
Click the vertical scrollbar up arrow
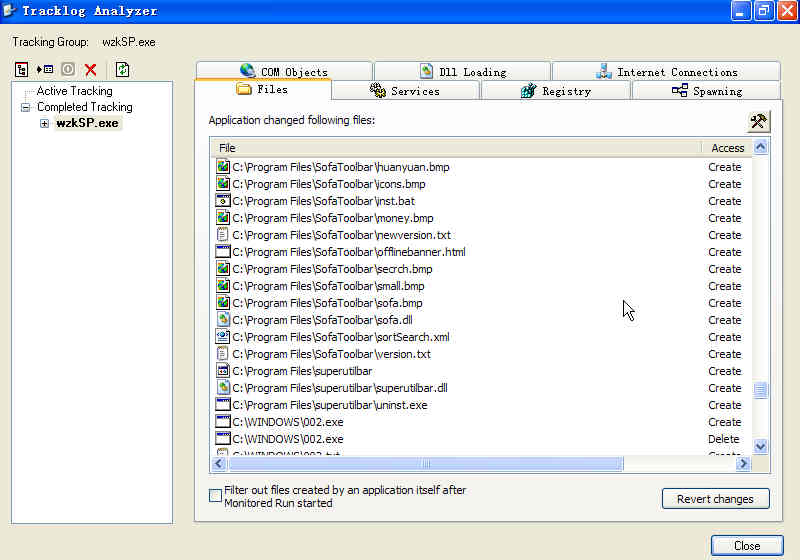(760, 147)
